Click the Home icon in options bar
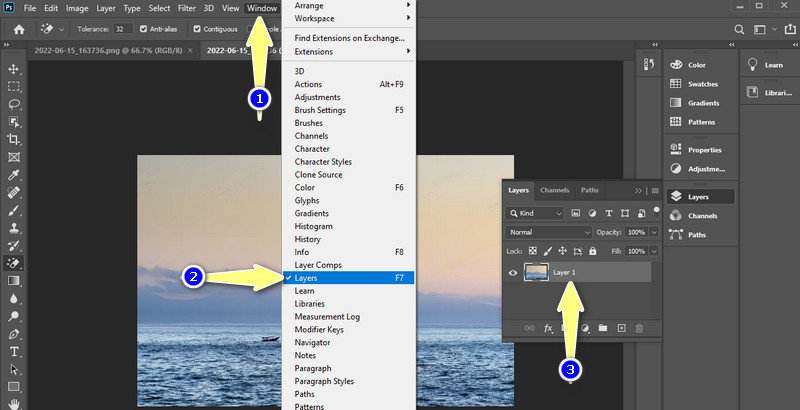The height and width of the screenshot is (410, 800). (x=18, y=29)
